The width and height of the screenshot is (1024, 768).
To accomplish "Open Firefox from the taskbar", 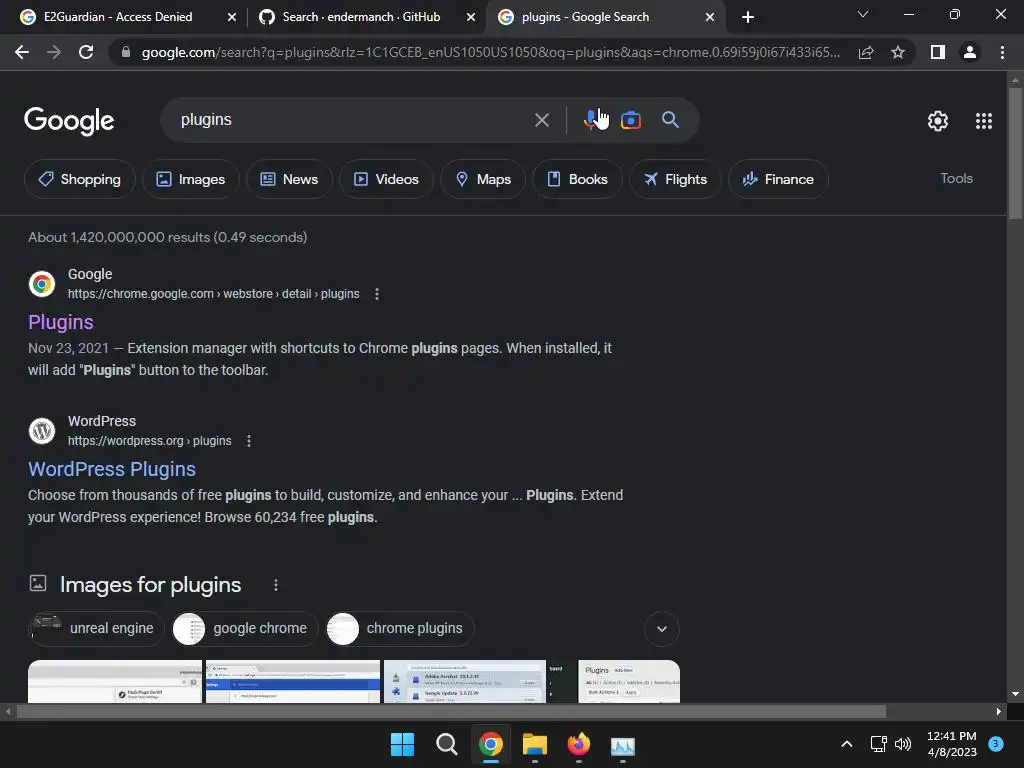I will pos(579,744).
